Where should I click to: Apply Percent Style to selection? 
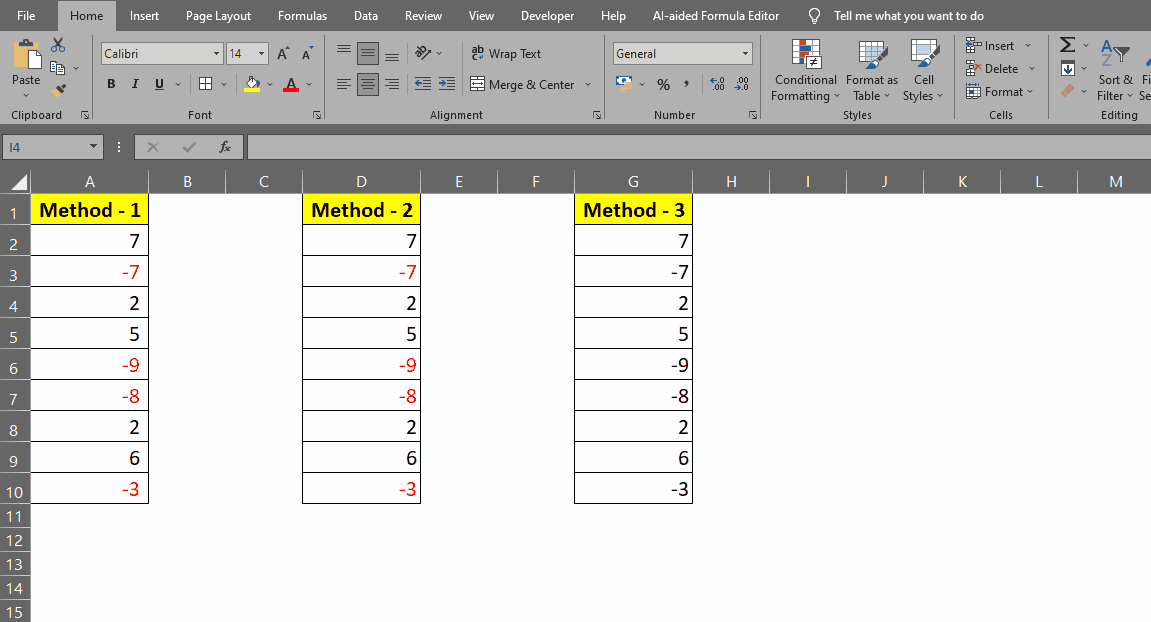click(x=663, y=84)
